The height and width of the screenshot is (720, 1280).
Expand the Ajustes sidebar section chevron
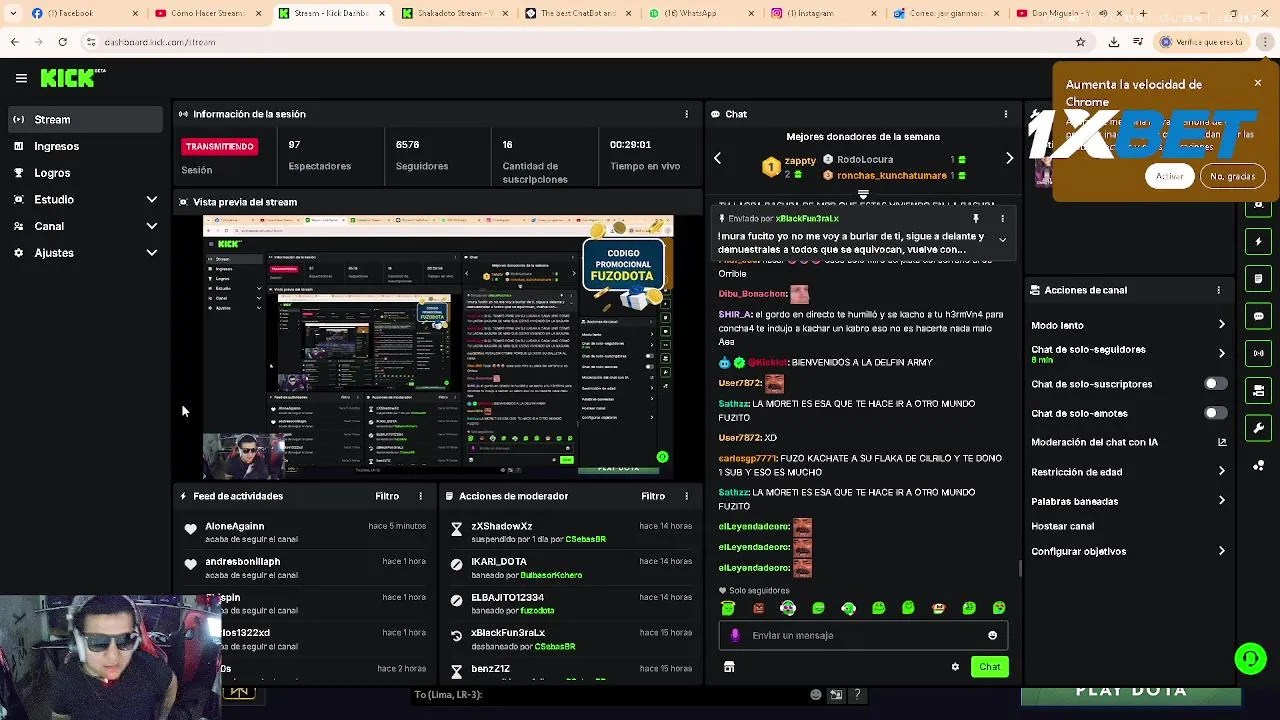pyautogui.click(x=152, y=253)
